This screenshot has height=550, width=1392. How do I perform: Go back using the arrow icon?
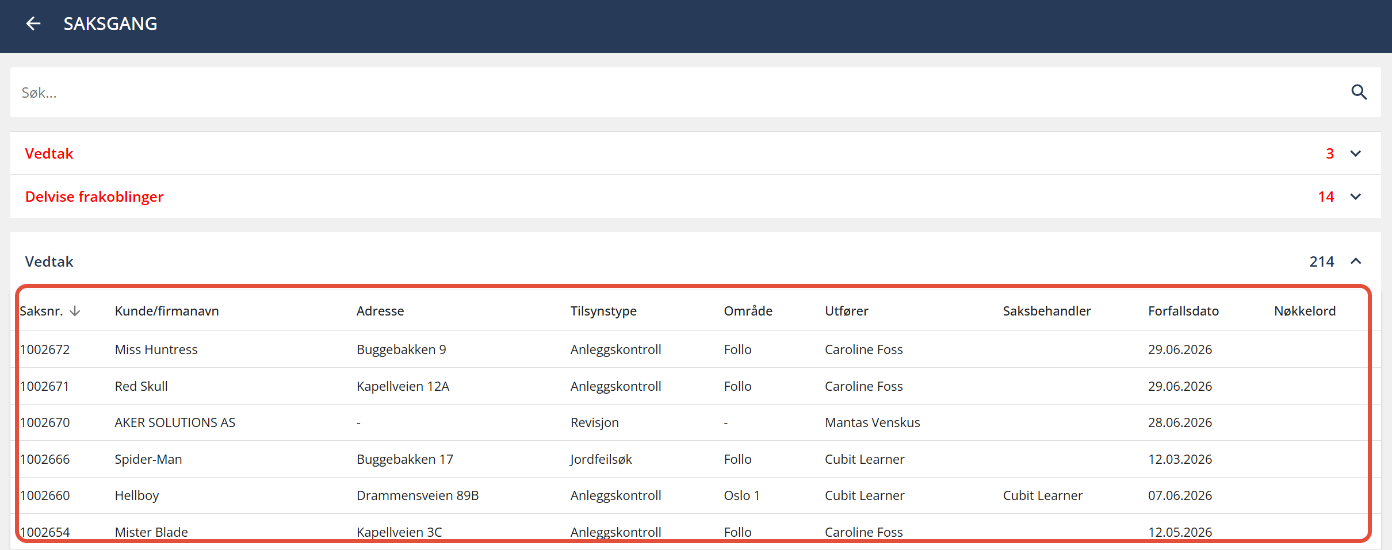point(33,23)
